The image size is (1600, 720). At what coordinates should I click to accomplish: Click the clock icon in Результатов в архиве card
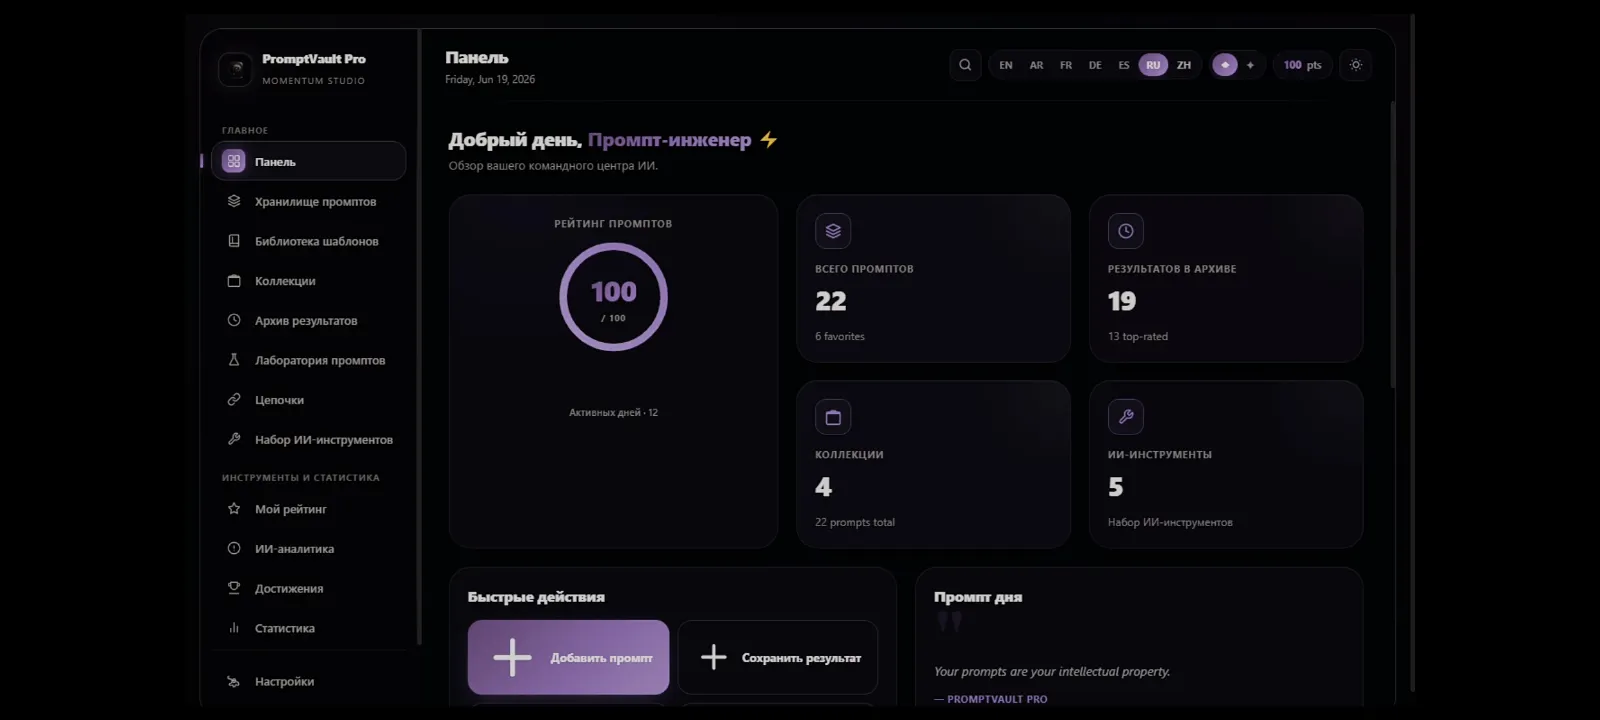[1126, 231]
